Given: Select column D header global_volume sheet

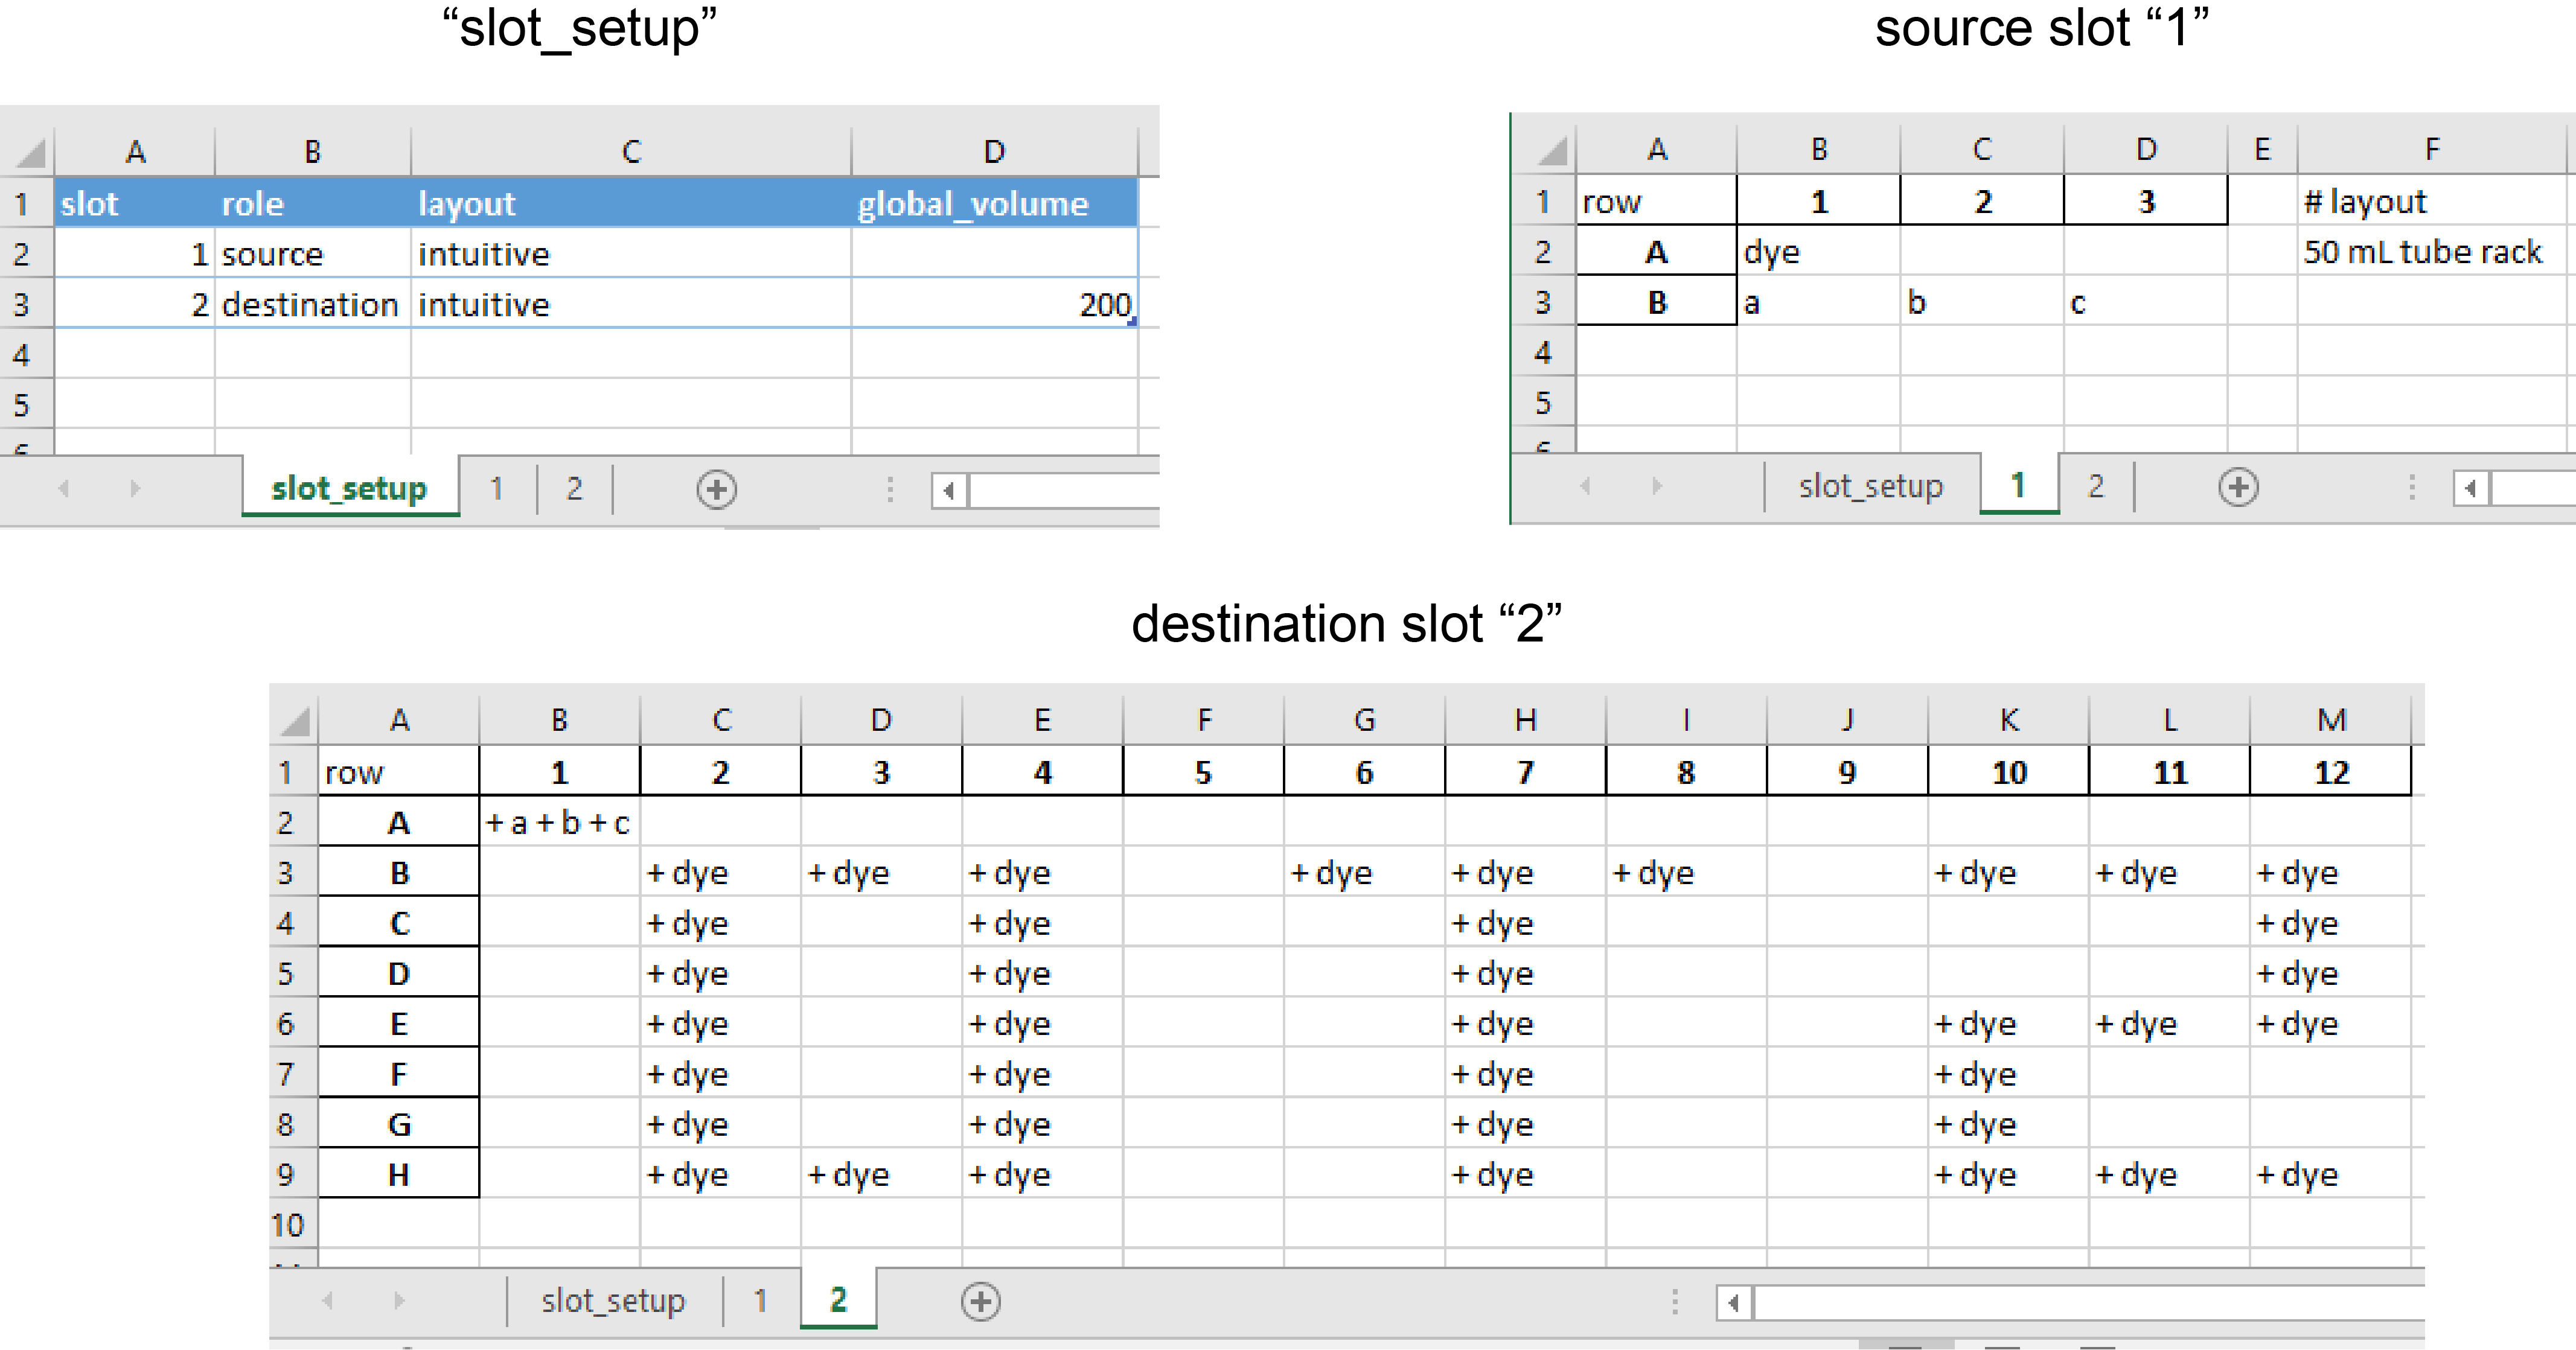Looking at the screenshot, I should coord(994,152).
